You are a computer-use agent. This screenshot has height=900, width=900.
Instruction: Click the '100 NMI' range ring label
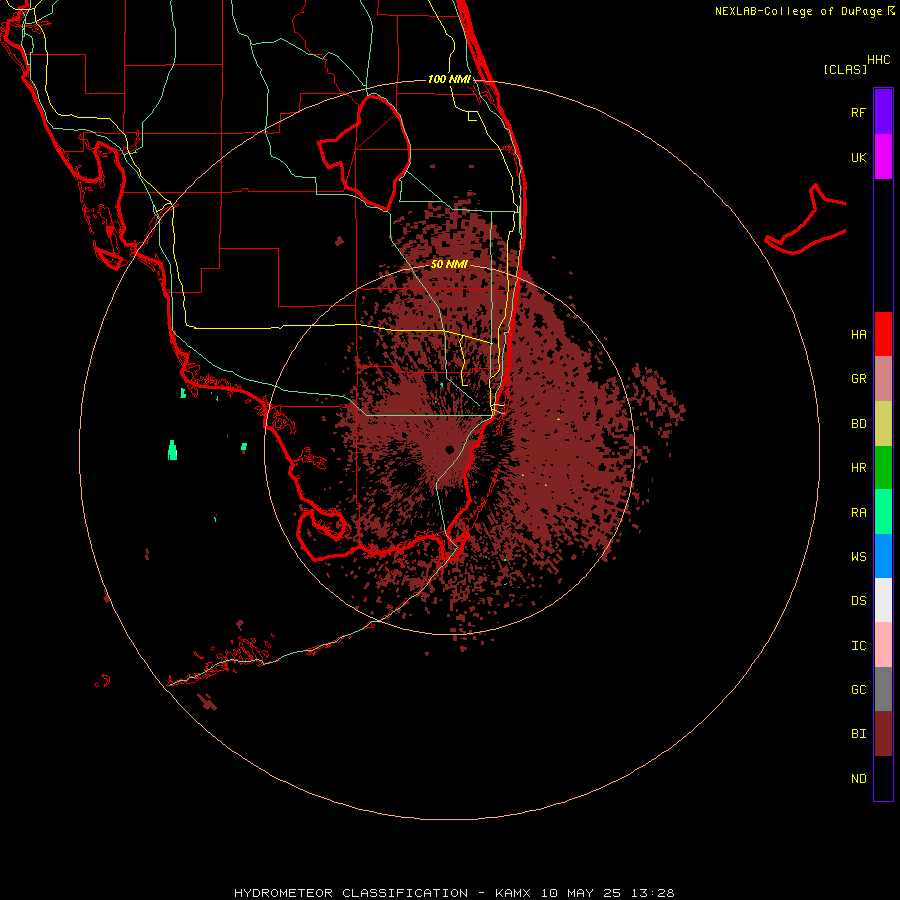pyautogui.click(x=449, y=79)
